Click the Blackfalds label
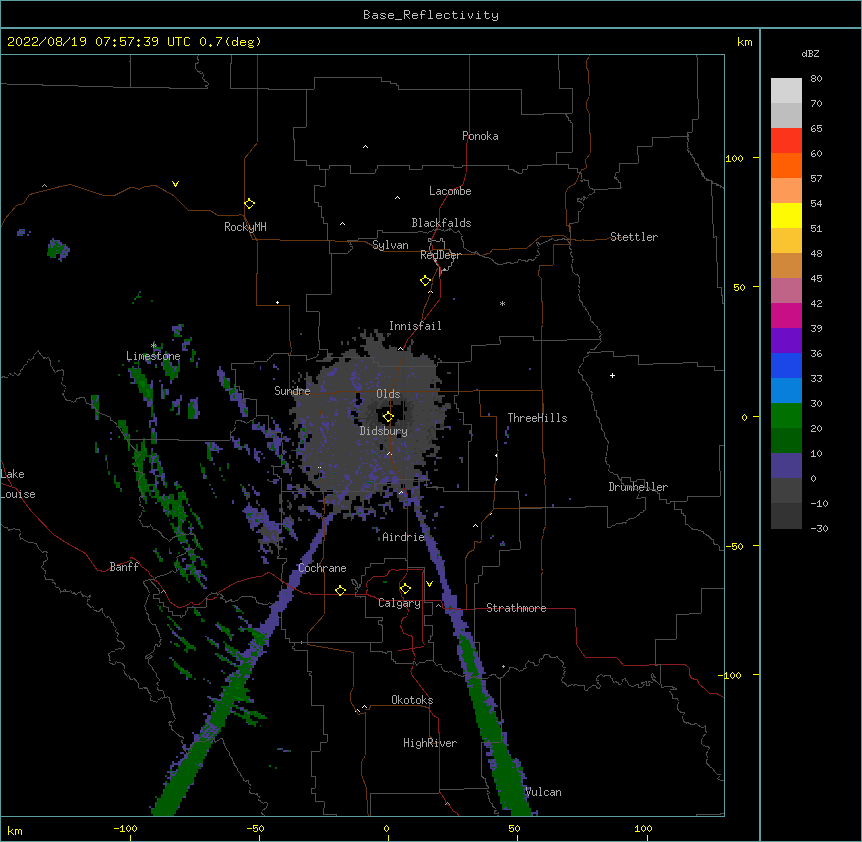Screen dimensions: 862x842 pyautogui.click(x=441, y=223)
